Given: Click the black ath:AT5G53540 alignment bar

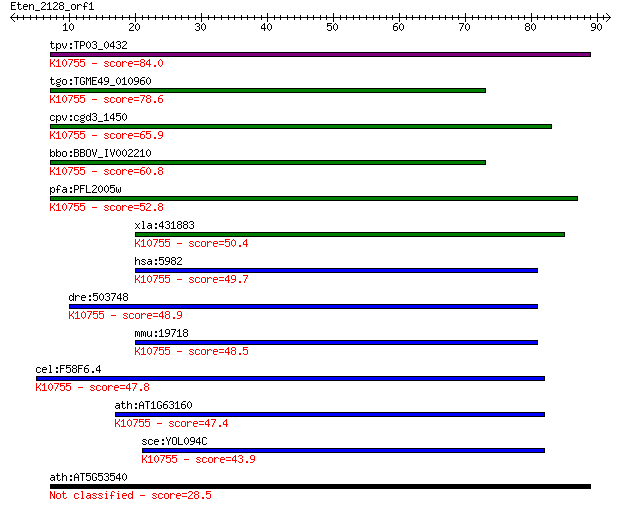Looking at the screenshot, I should click(x=320, y=486).
